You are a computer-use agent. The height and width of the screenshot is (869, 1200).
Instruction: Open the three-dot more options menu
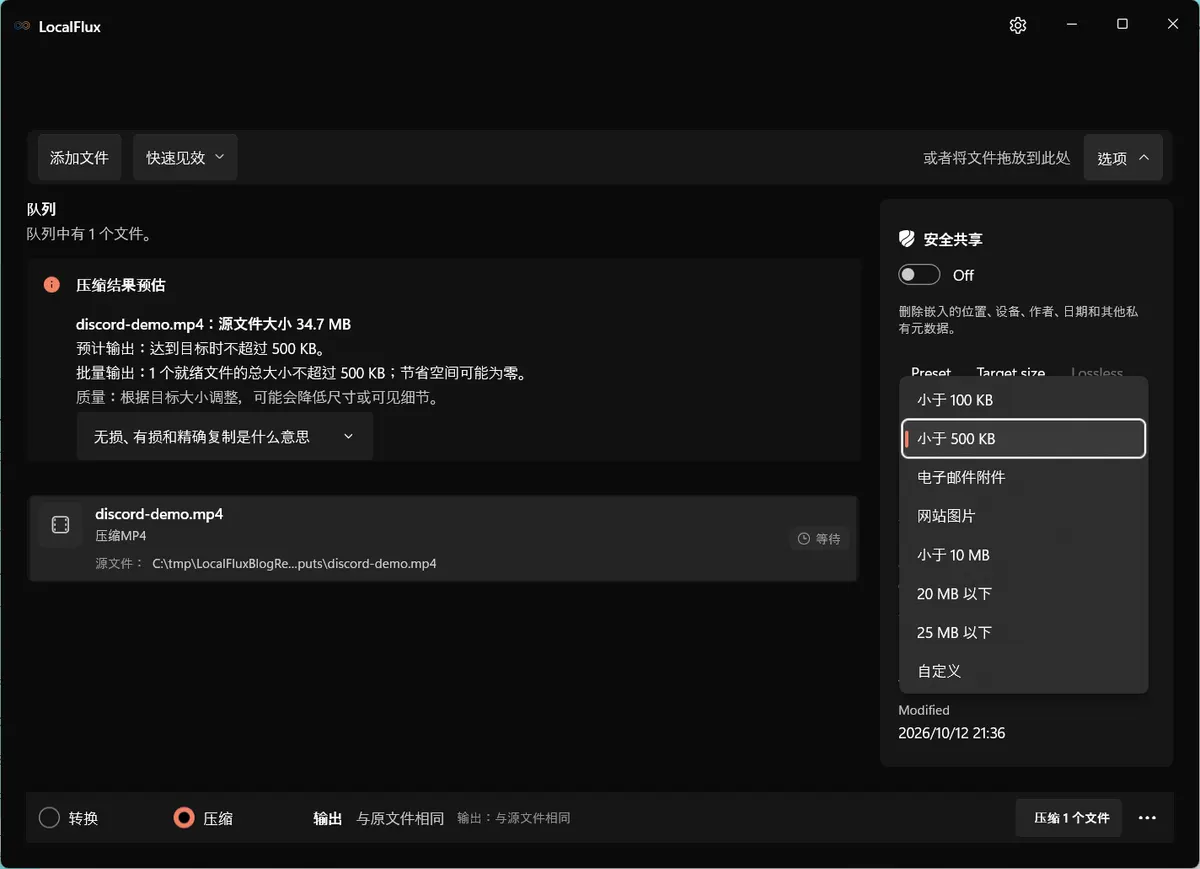point(1147,818)
